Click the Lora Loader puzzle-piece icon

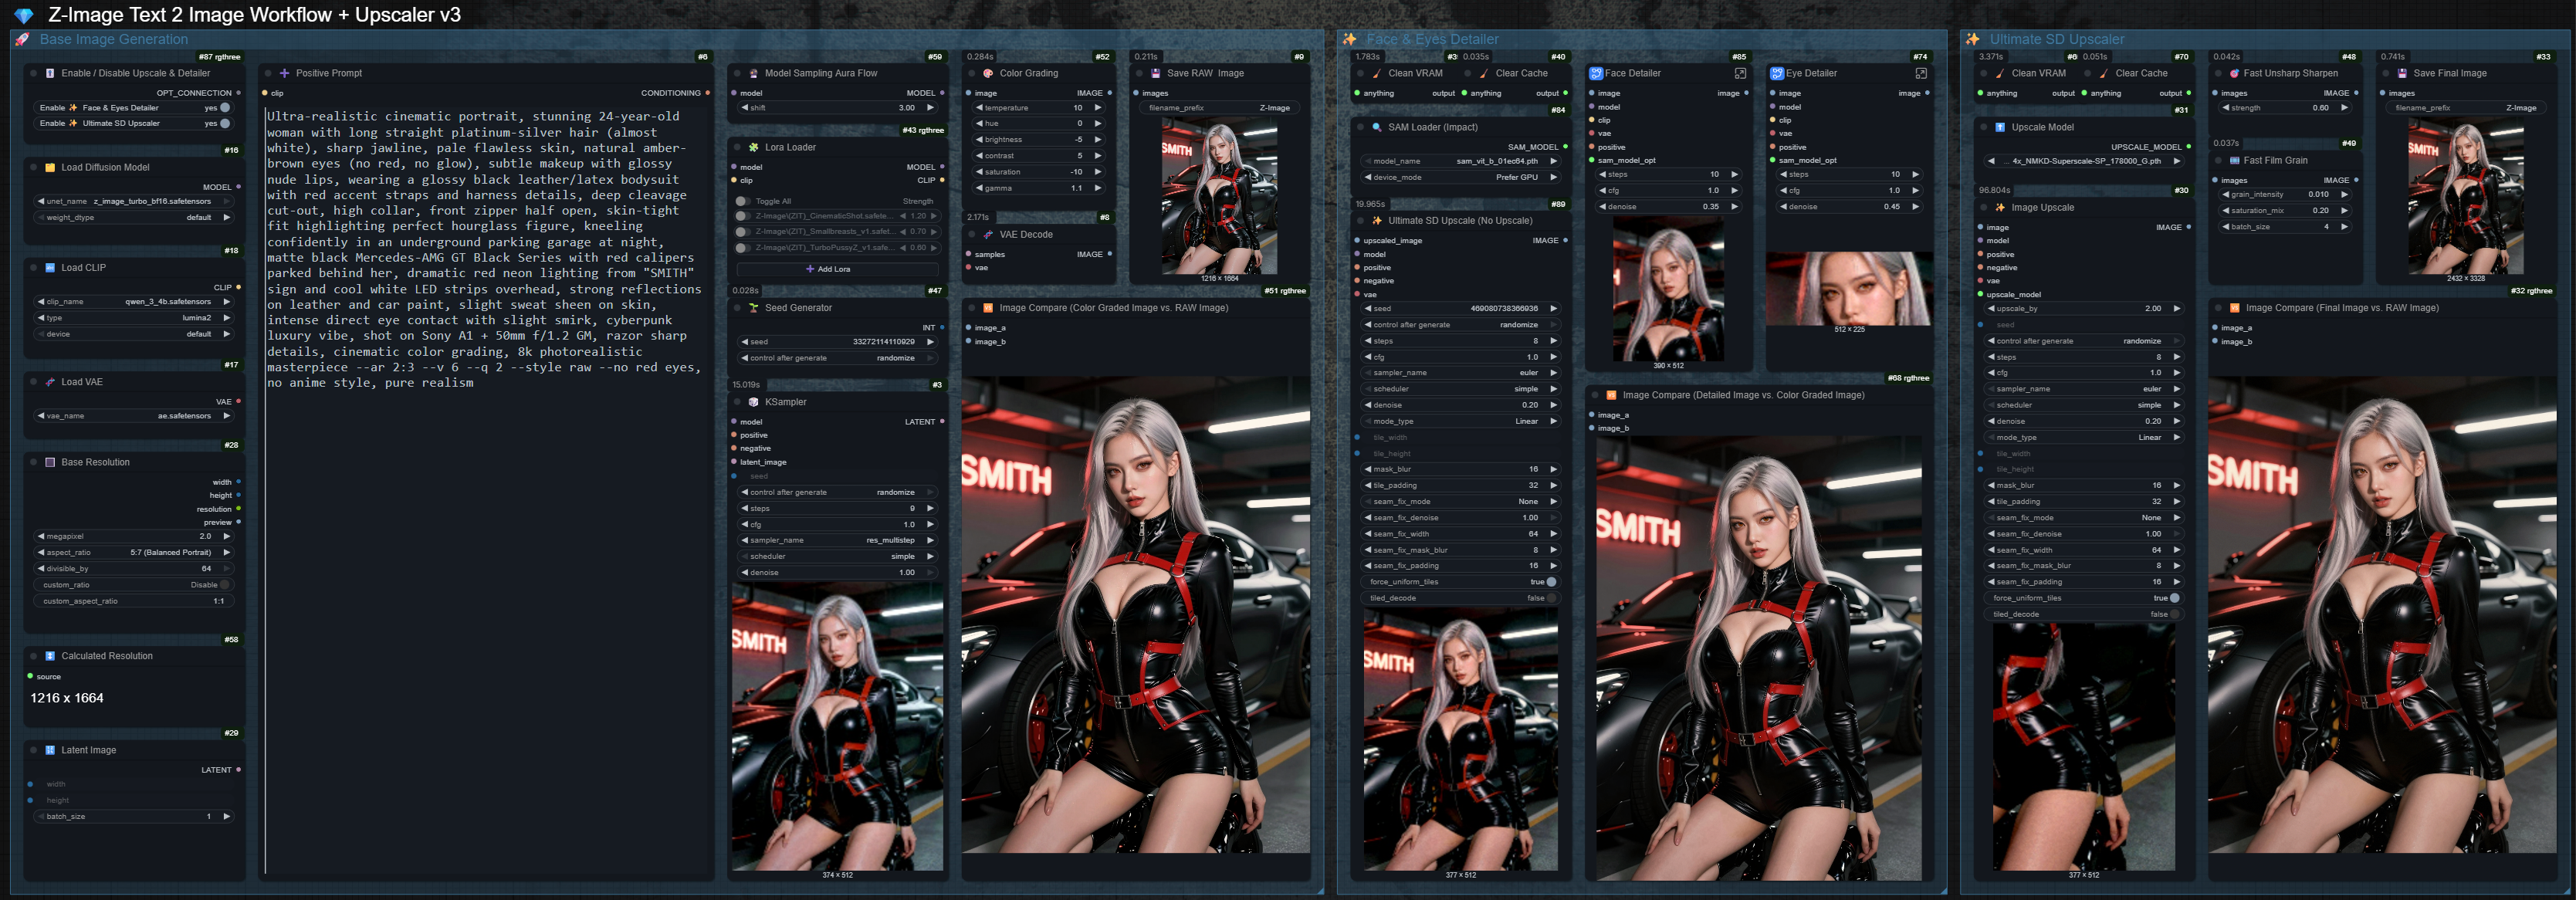pos(754,147)
